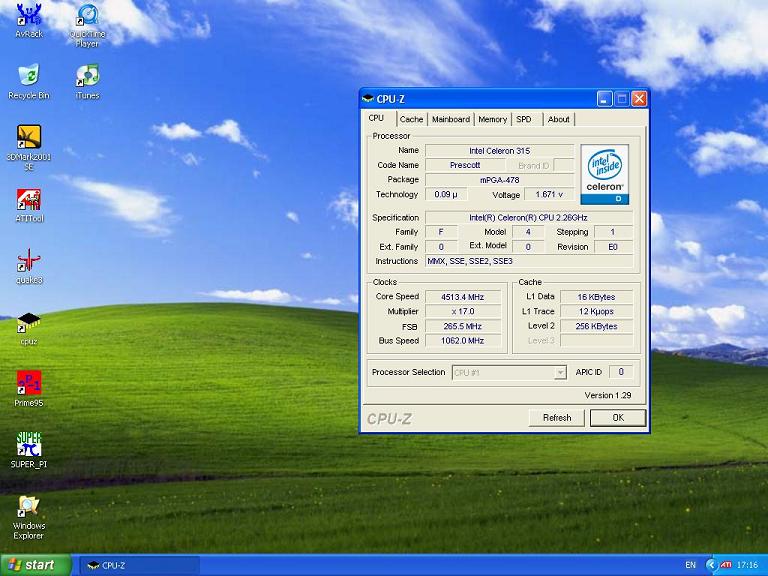Screen dimensions: 768x576
Task: Select the SUPER_PI desktop icon
Action: click(x=29, y=450)
